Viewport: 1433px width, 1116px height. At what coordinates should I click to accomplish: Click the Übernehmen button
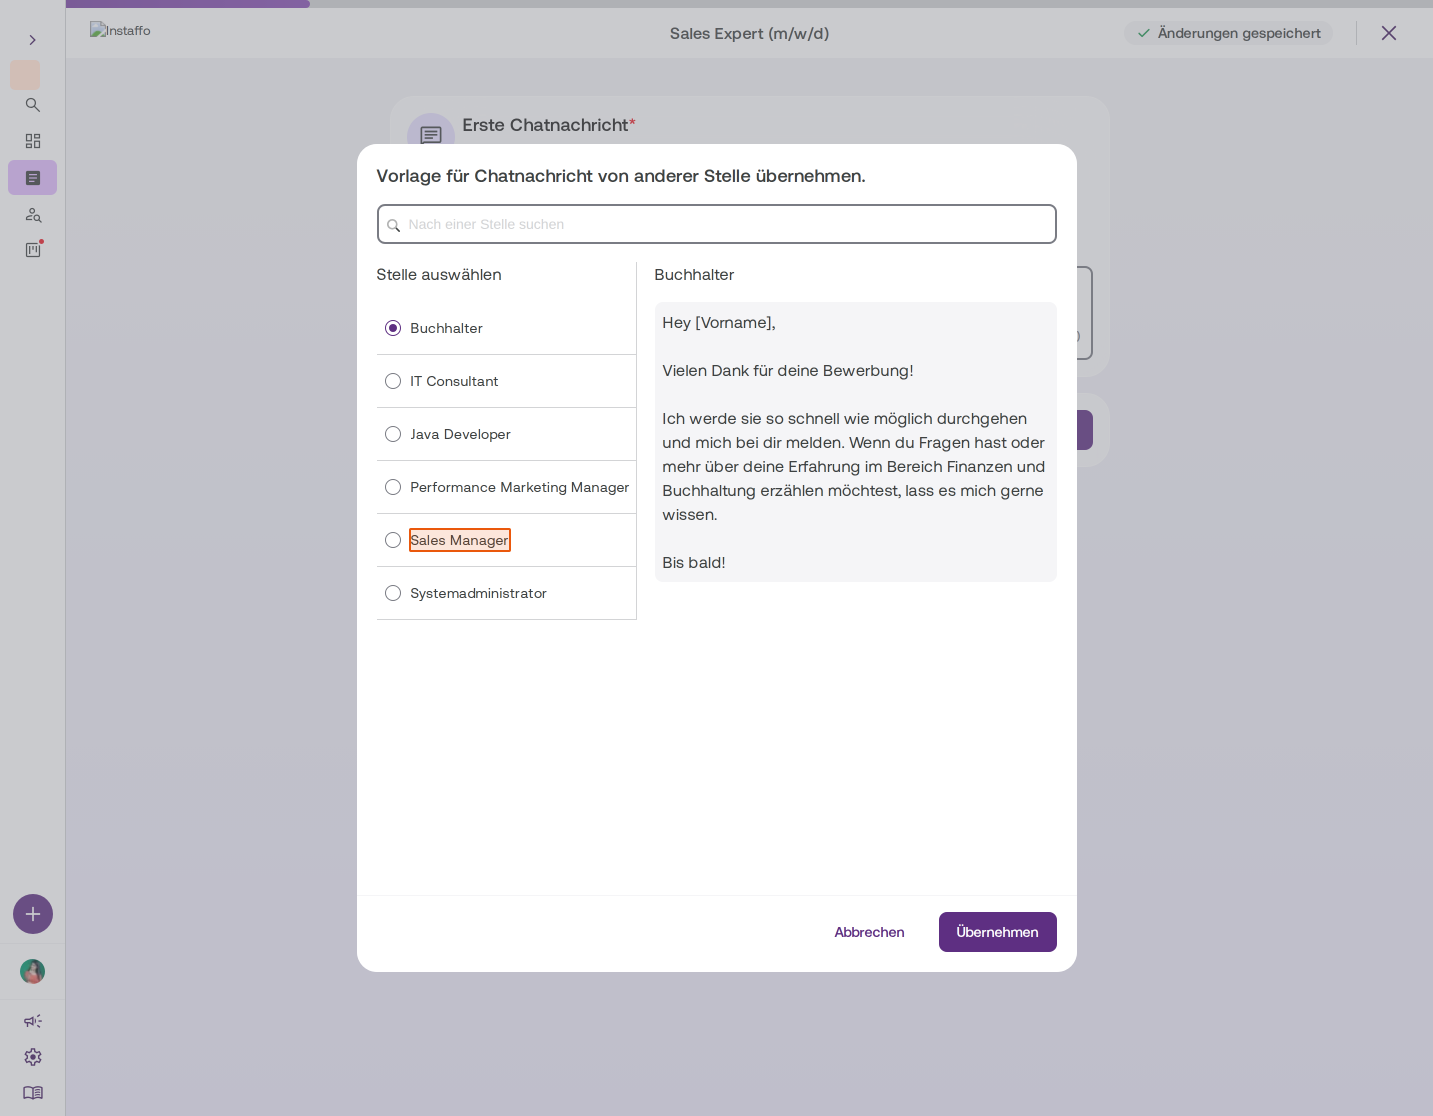pyautogui.click(x=997, y=932)
